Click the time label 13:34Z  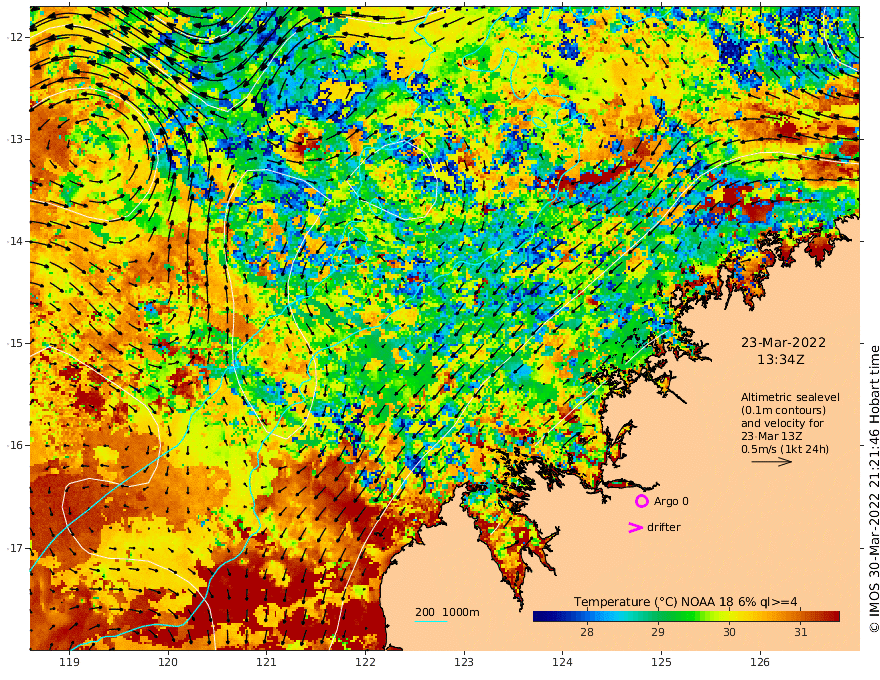[x=781, y=360]
